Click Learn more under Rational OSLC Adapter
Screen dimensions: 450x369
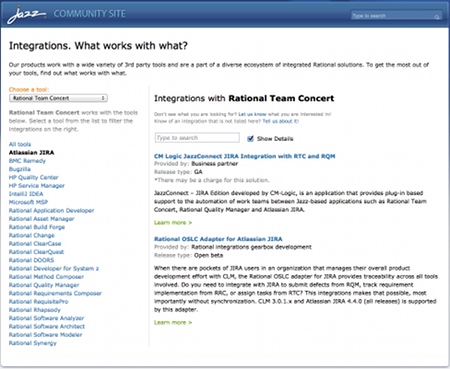173,322
